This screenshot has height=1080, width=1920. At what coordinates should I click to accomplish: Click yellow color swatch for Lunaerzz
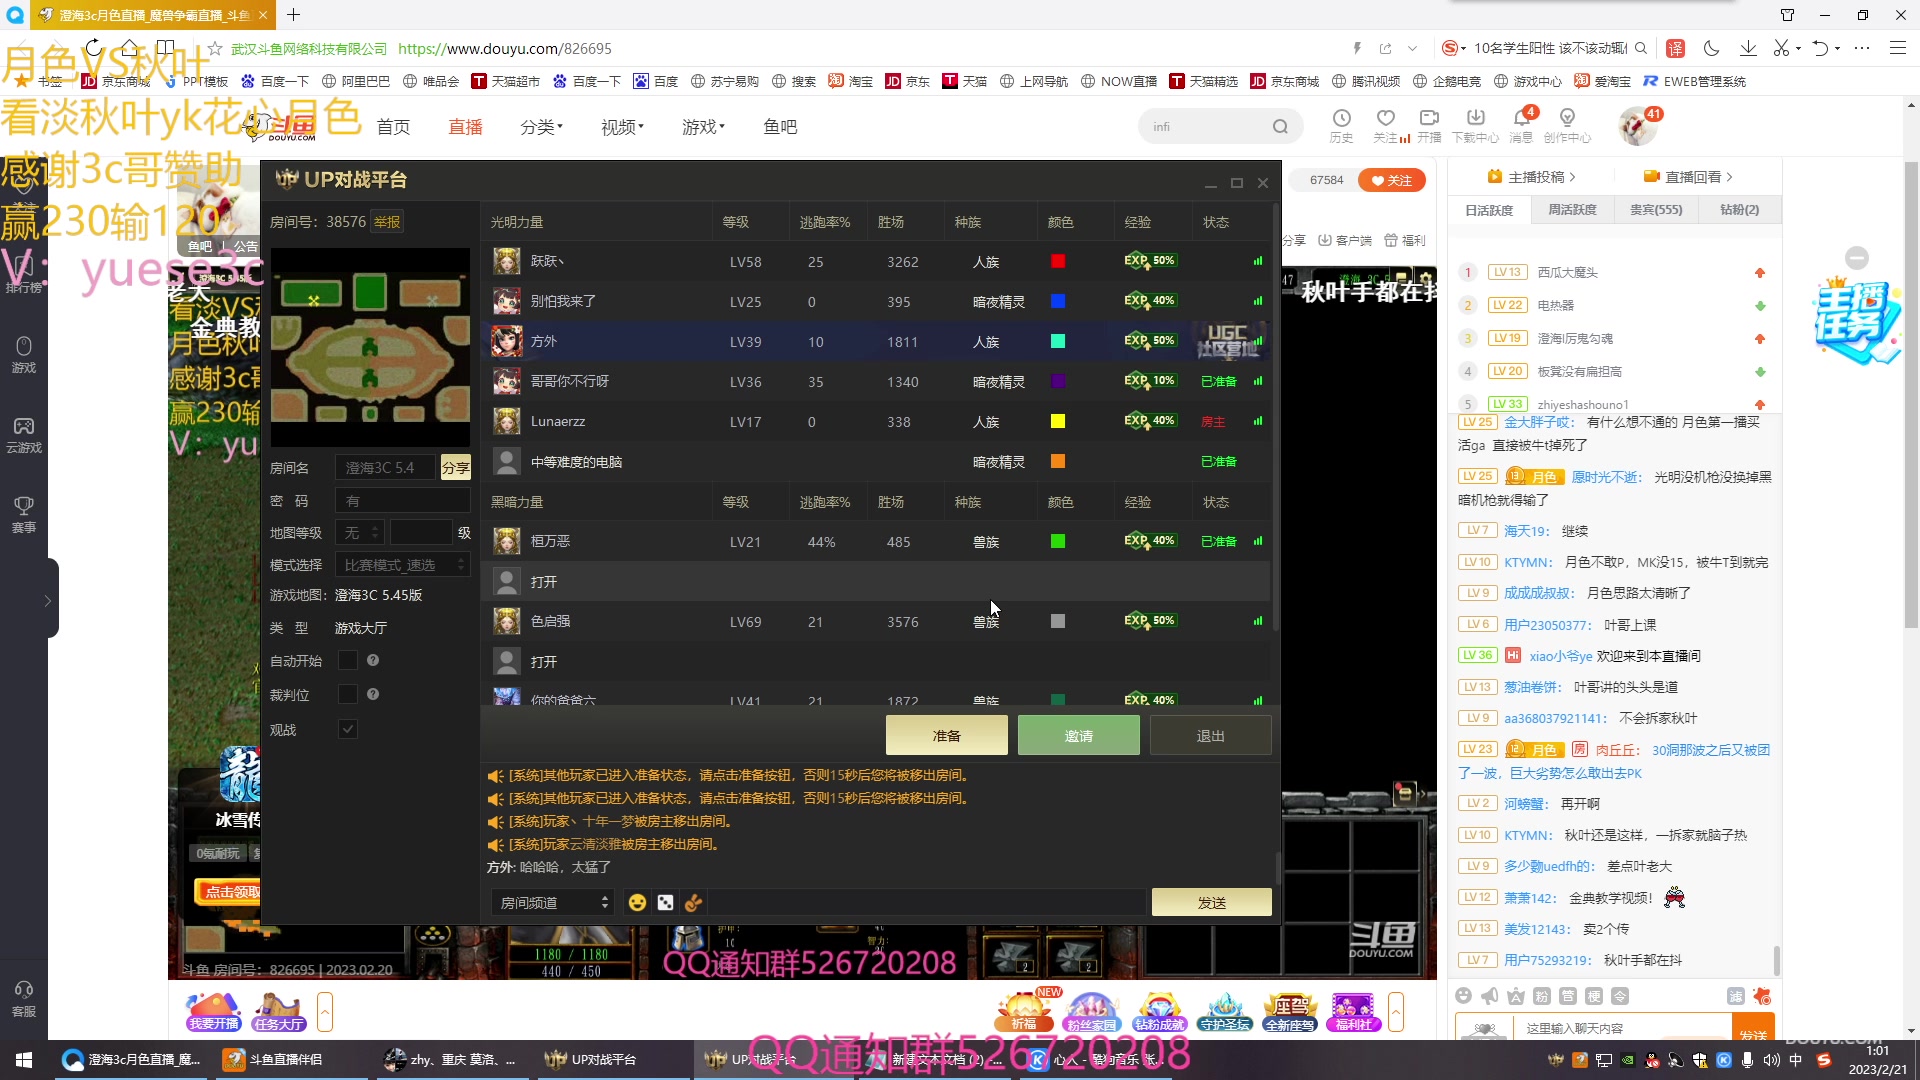point(1058,421)
